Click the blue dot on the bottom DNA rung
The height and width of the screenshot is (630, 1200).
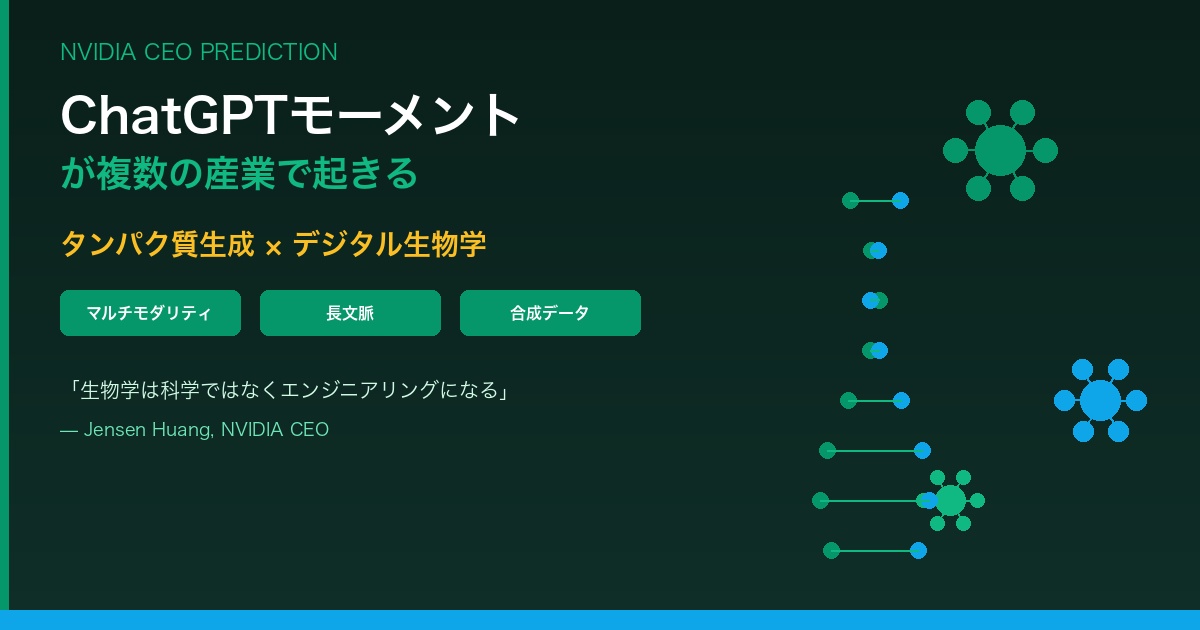click(918, 550)
